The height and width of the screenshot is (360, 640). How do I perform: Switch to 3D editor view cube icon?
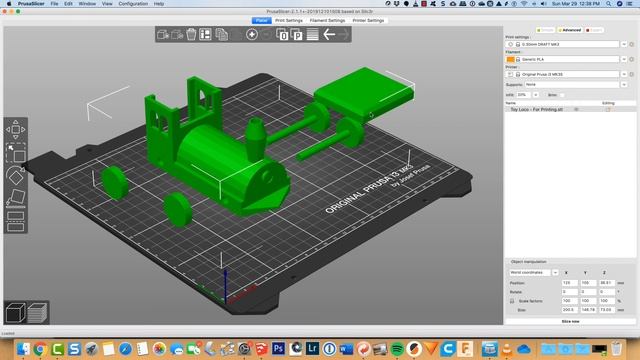pos(16,313)
